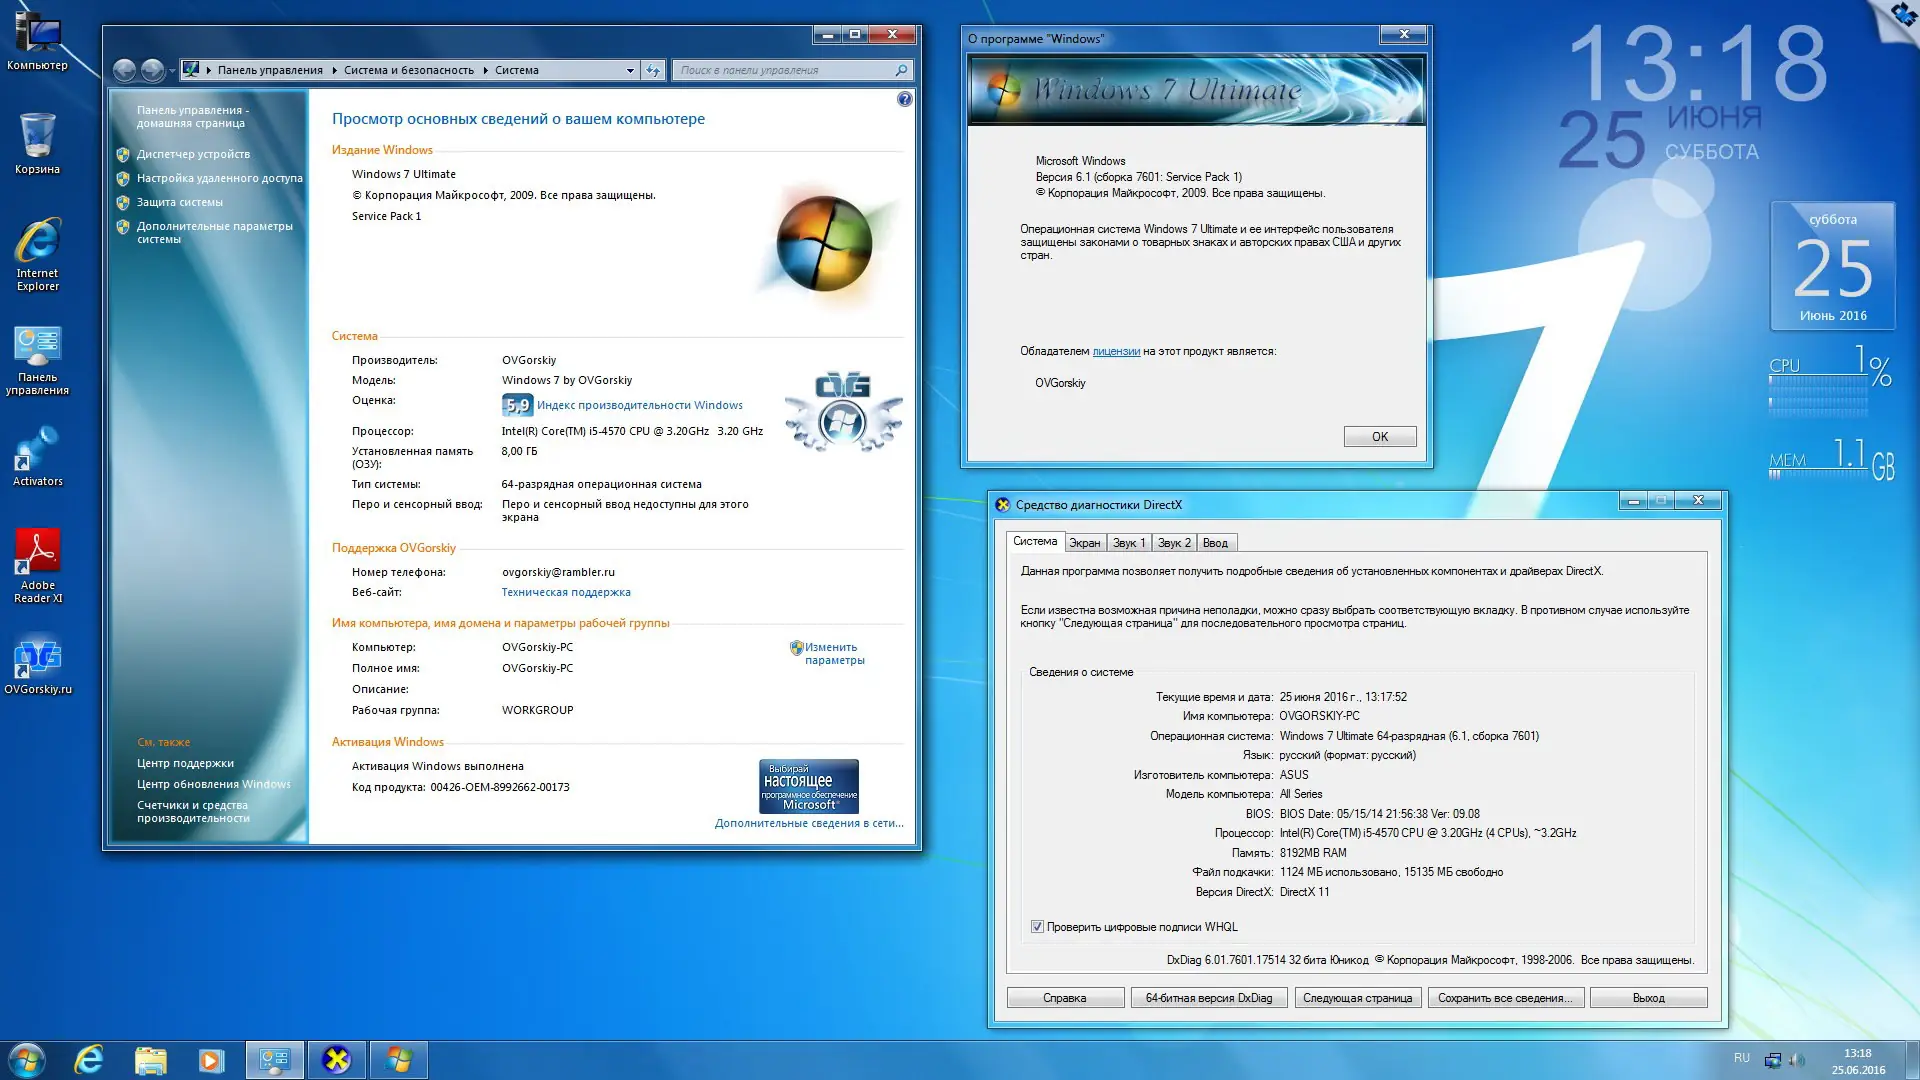
Task: Switch to the Экран tab in DxDiag
Action: (x=1085, y=541)
